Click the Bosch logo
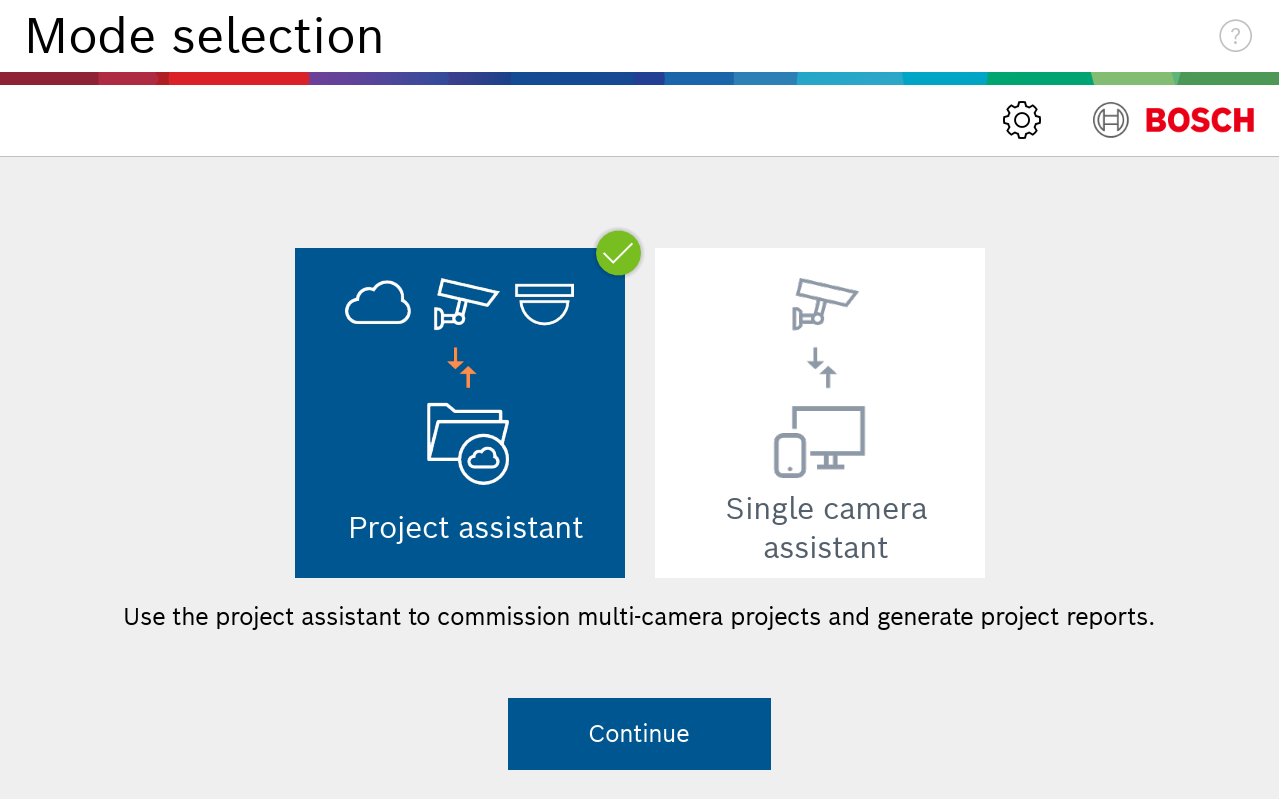Image resolution: width=1280 pixels, height=800 pixels. pyautogui.click(x=1173, y=121)
